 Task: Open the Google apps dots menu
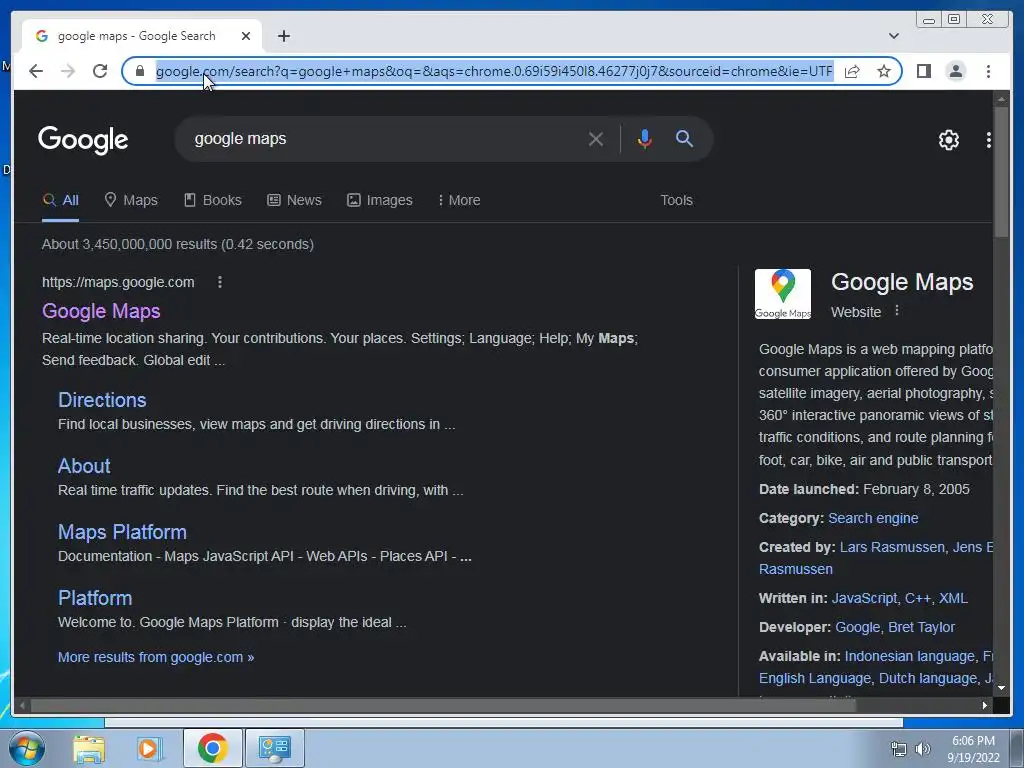tap(988, 139)
